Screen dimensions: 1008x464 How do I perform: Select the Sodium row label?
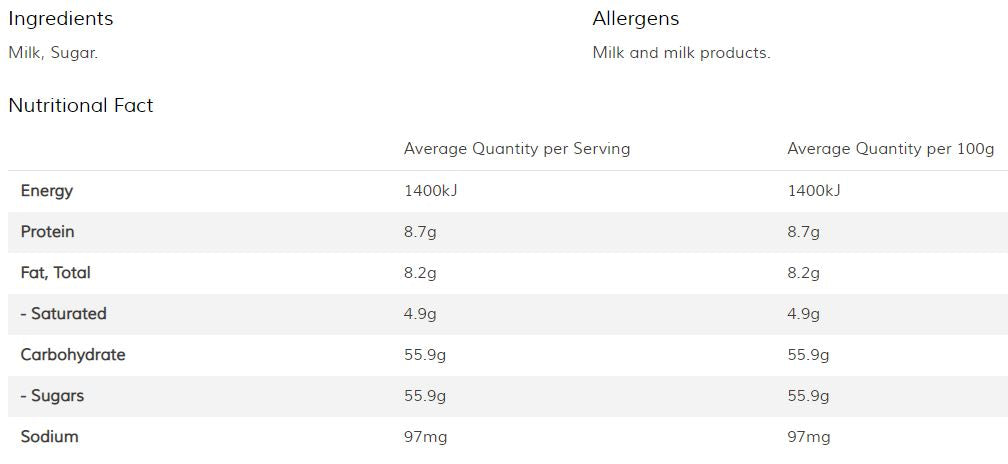49,437
